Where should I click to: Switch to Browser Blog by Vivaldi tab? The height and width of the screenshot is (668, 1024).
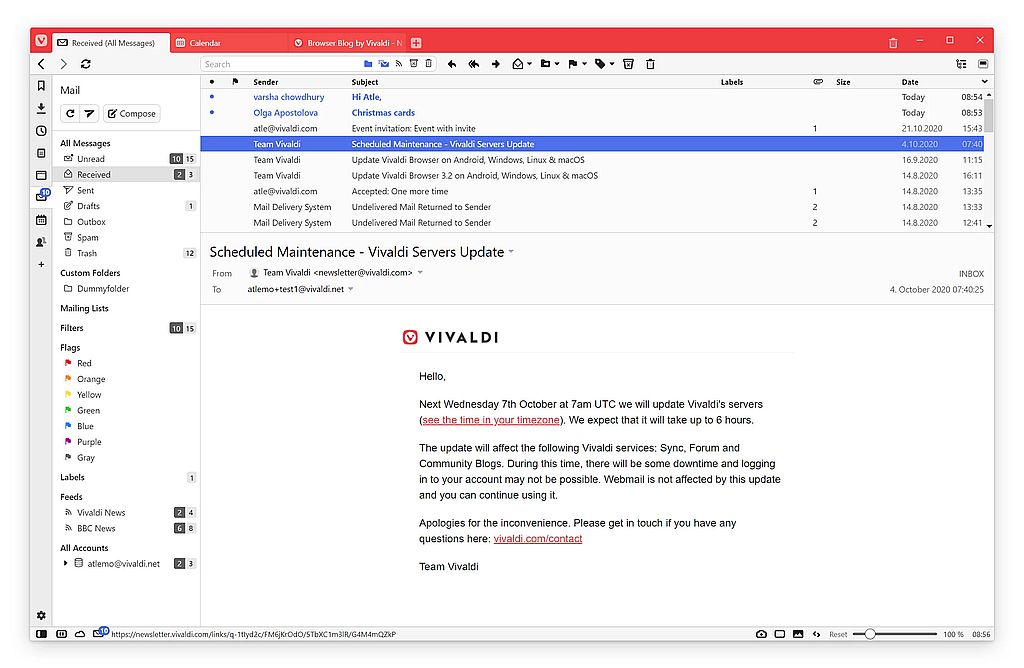pyautogui.click(x=347, y=43)
